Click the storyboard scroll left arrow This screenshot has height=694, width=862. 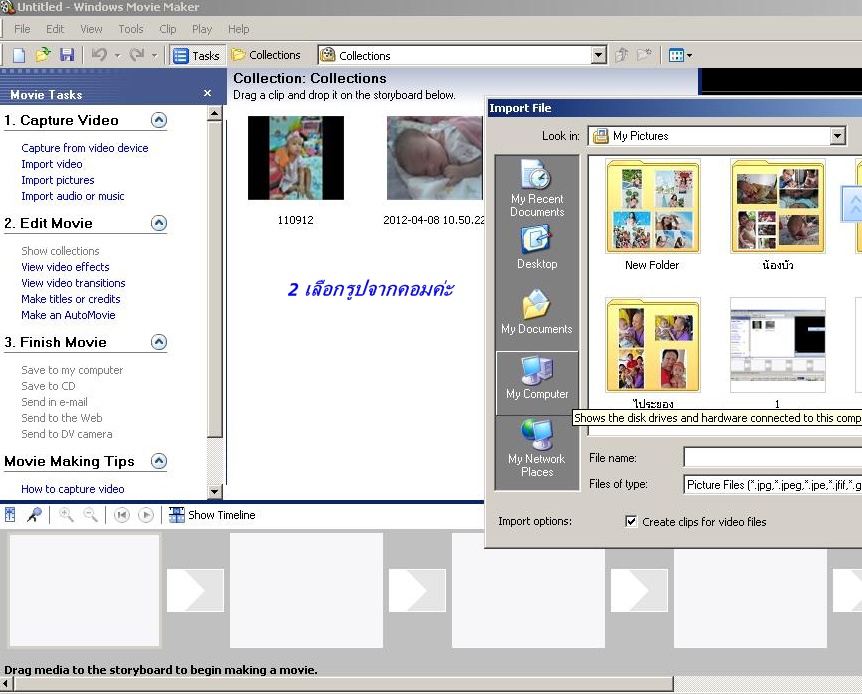click(7, 684)
